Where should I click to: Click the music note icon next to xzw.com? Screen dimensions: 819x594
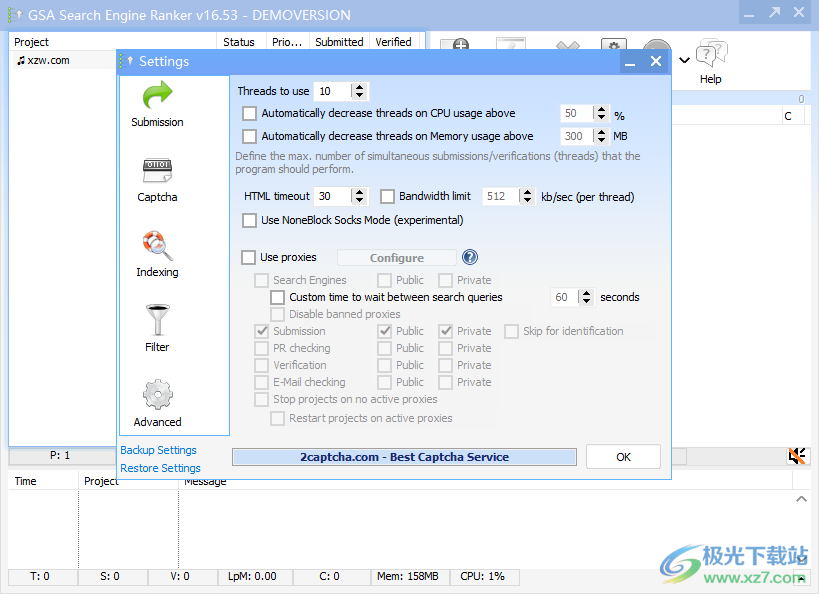point(20,61)
